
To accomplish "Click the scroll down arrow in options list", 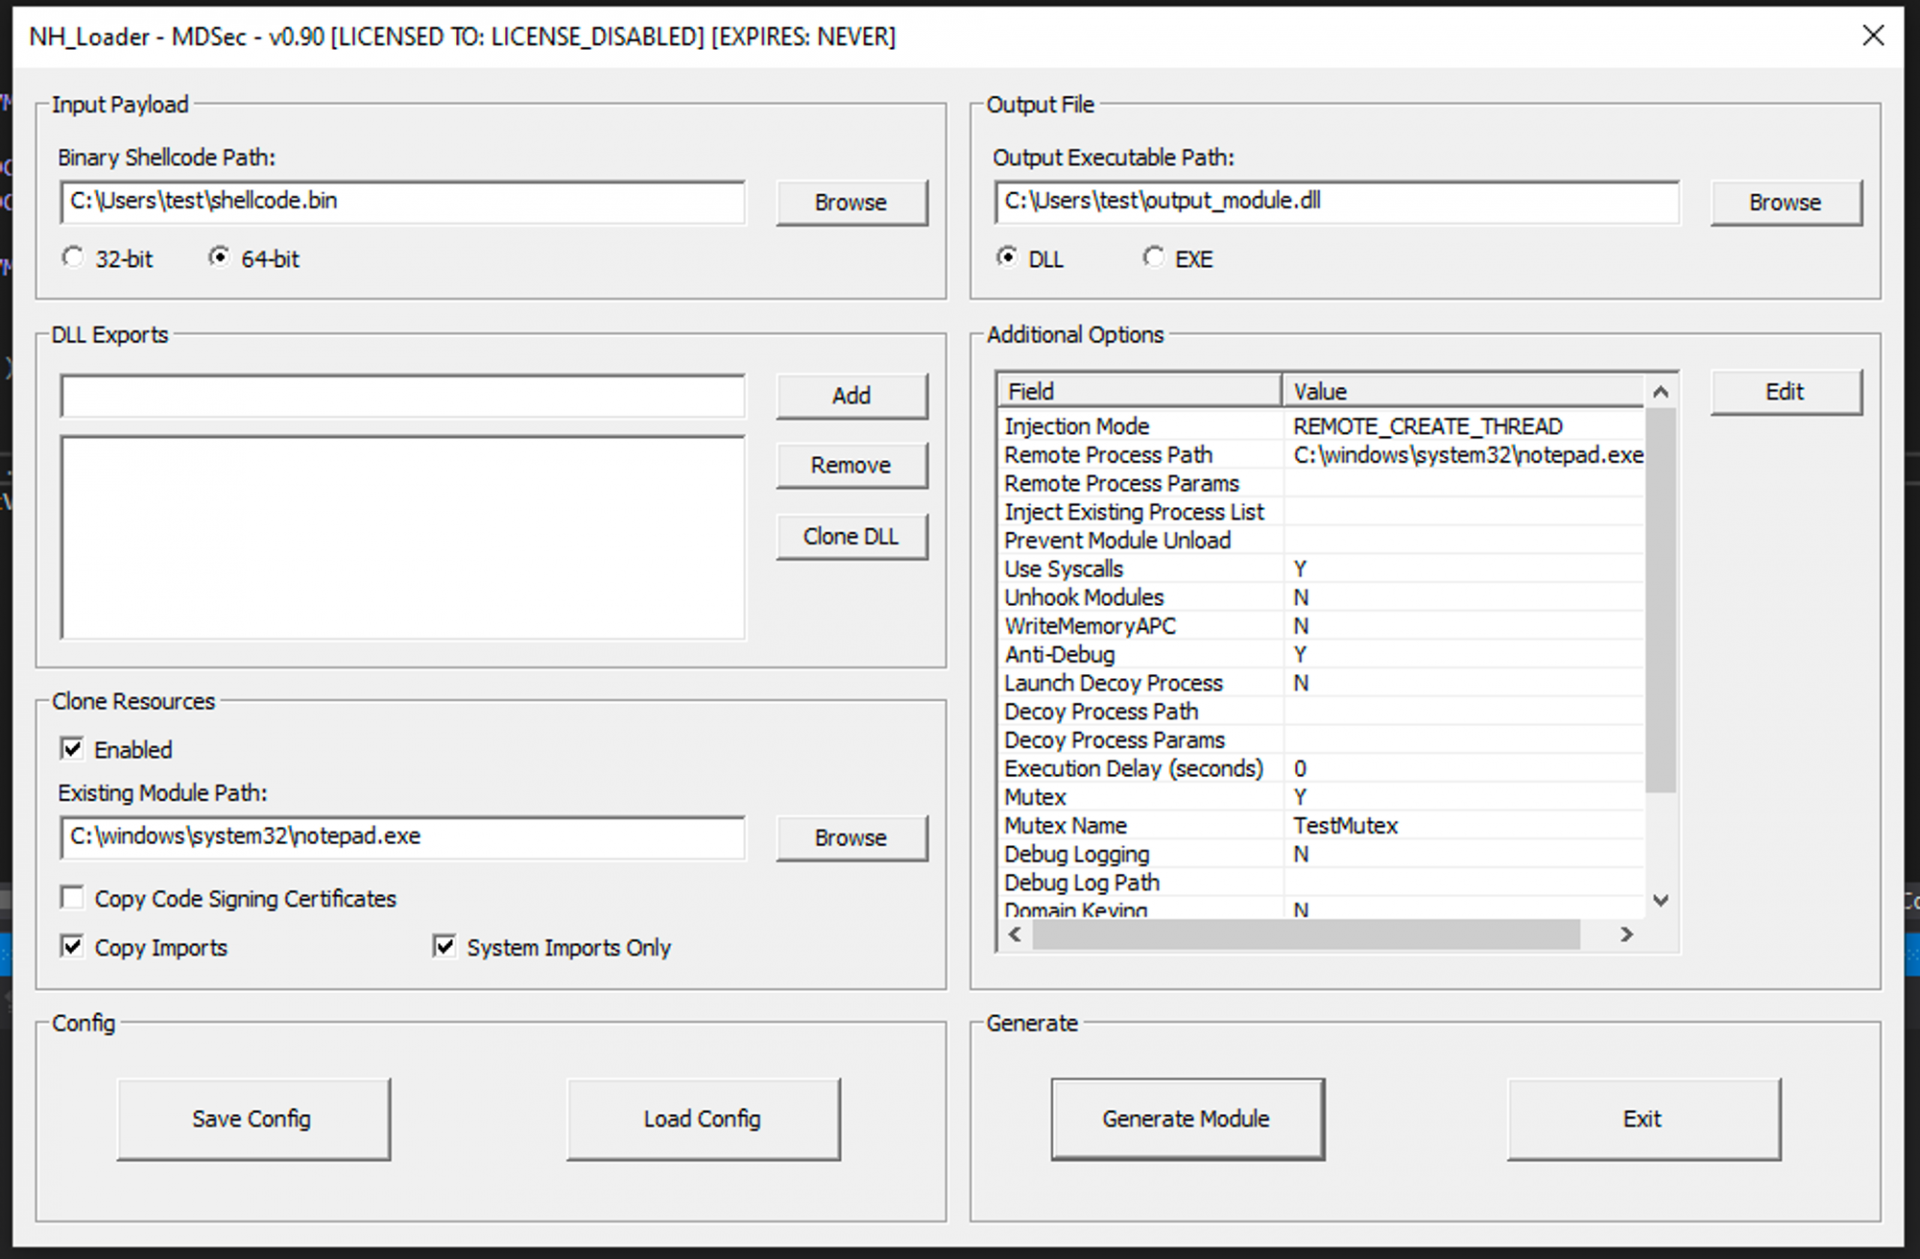I will 1660,900.
